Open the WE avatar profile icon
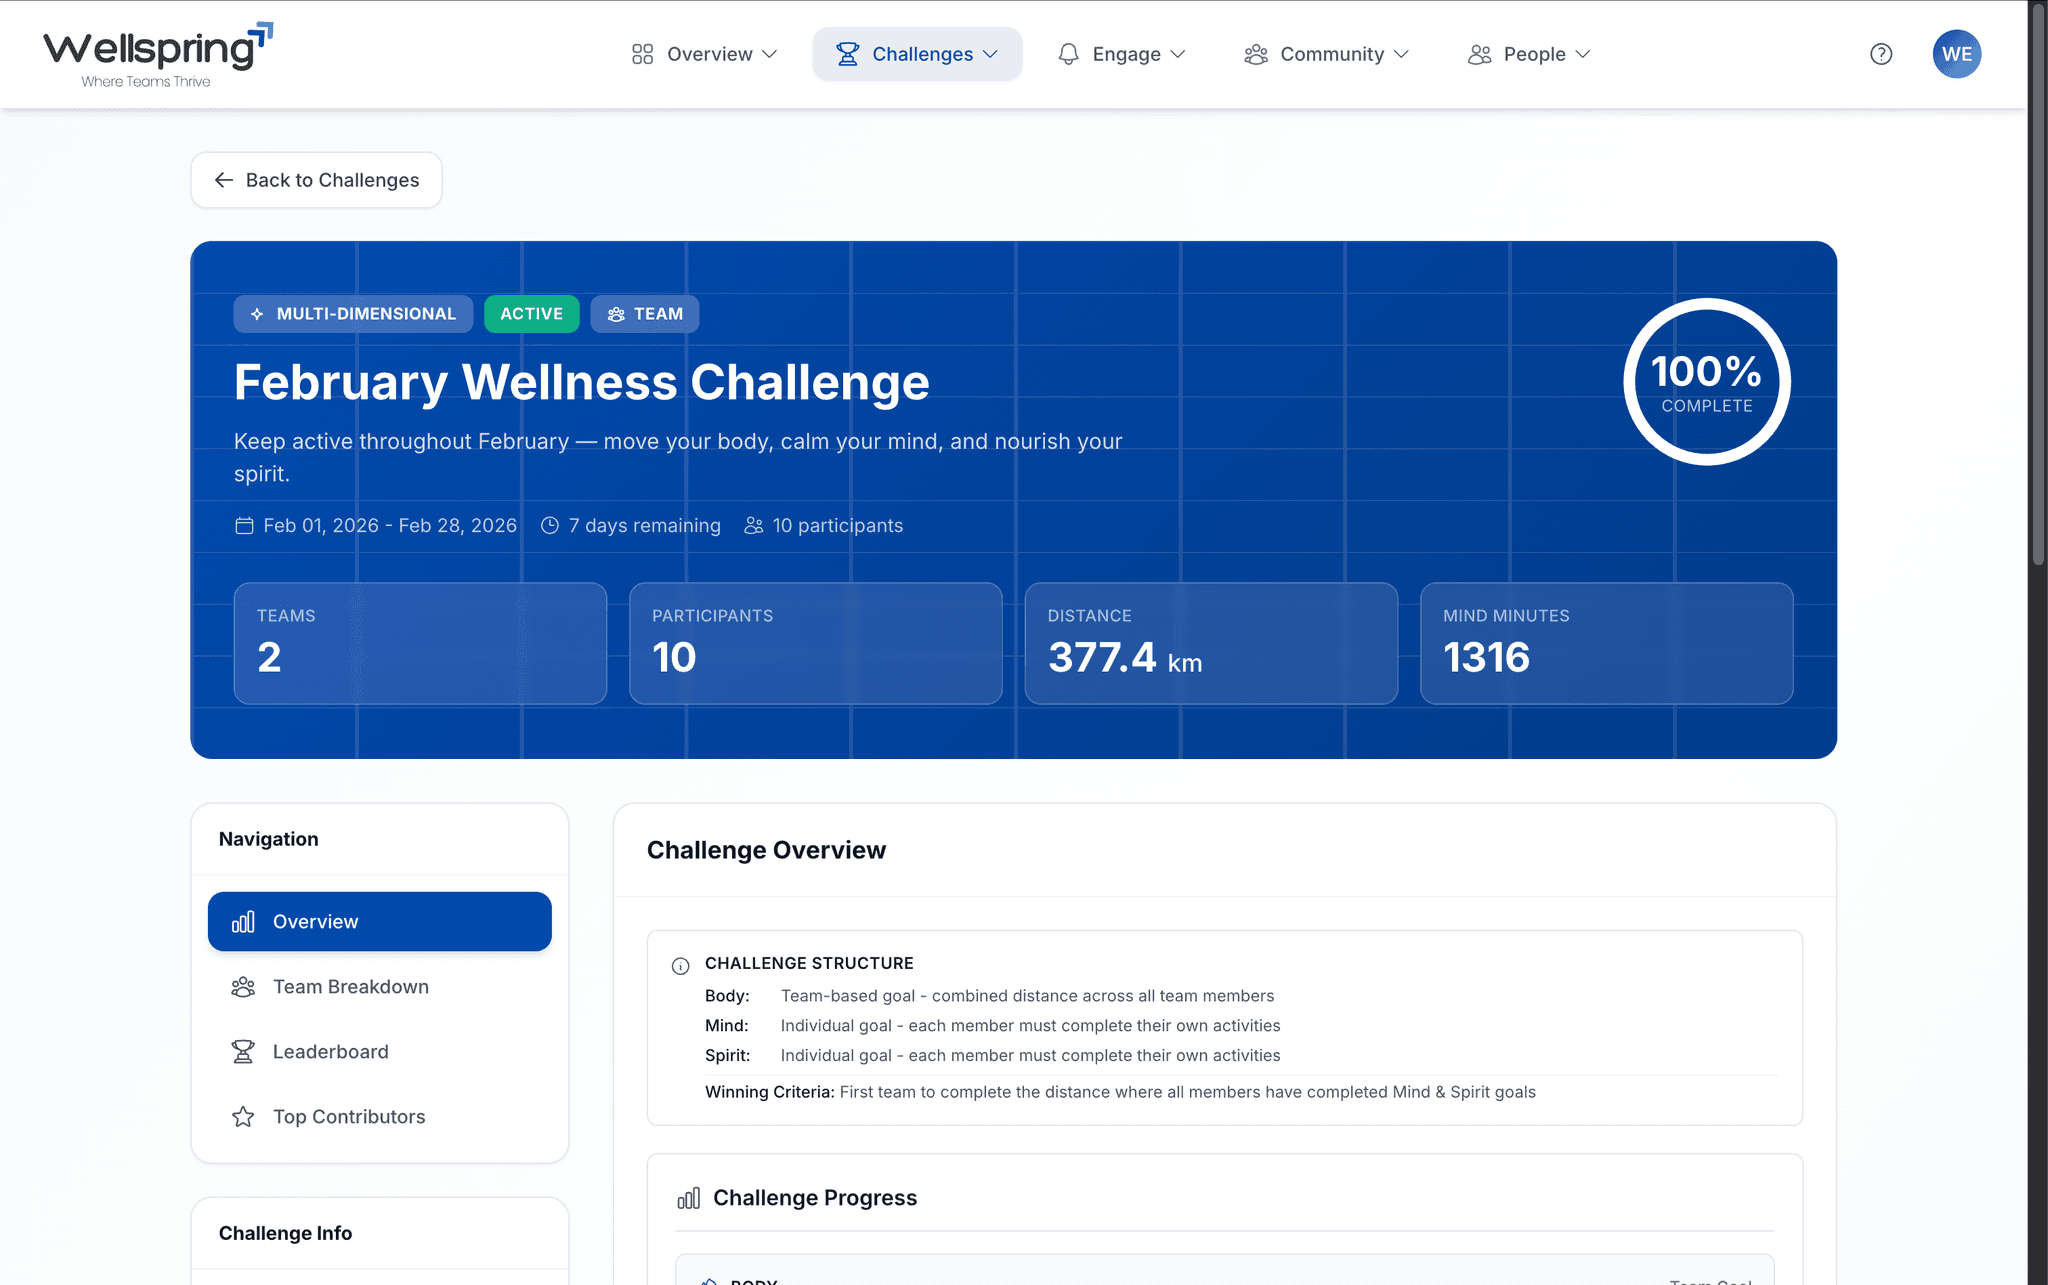 coord(1957,54)
